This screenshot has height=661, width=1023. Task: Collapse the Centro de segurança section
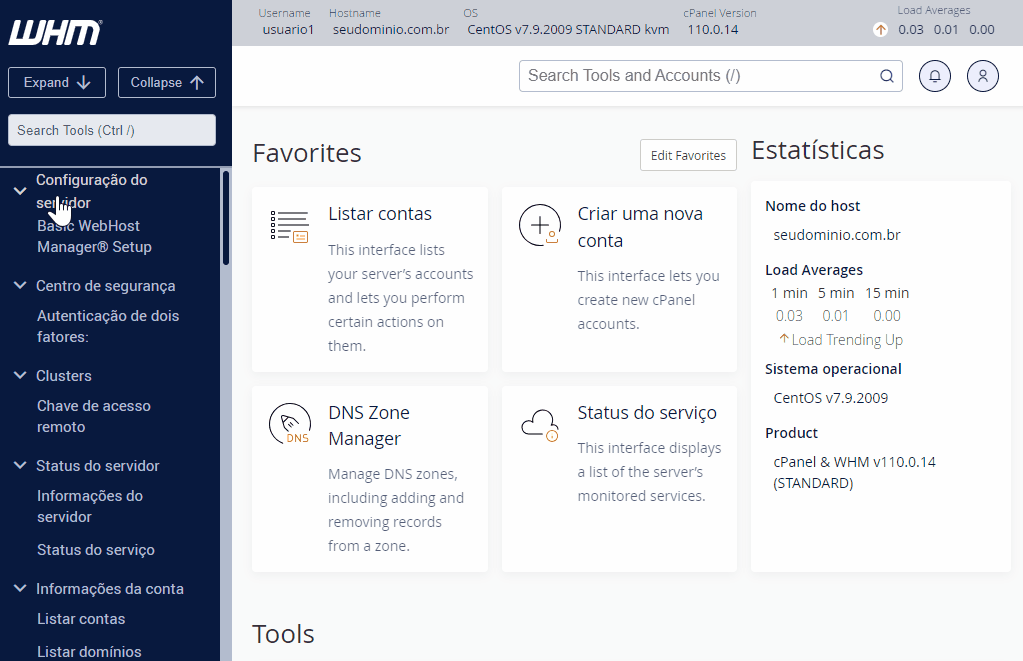(x=20, y=286)
